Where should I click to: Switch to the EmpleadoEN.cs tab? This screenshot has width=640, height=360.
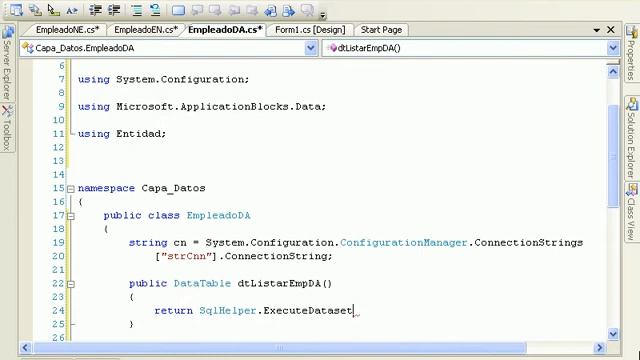point(146,30)
